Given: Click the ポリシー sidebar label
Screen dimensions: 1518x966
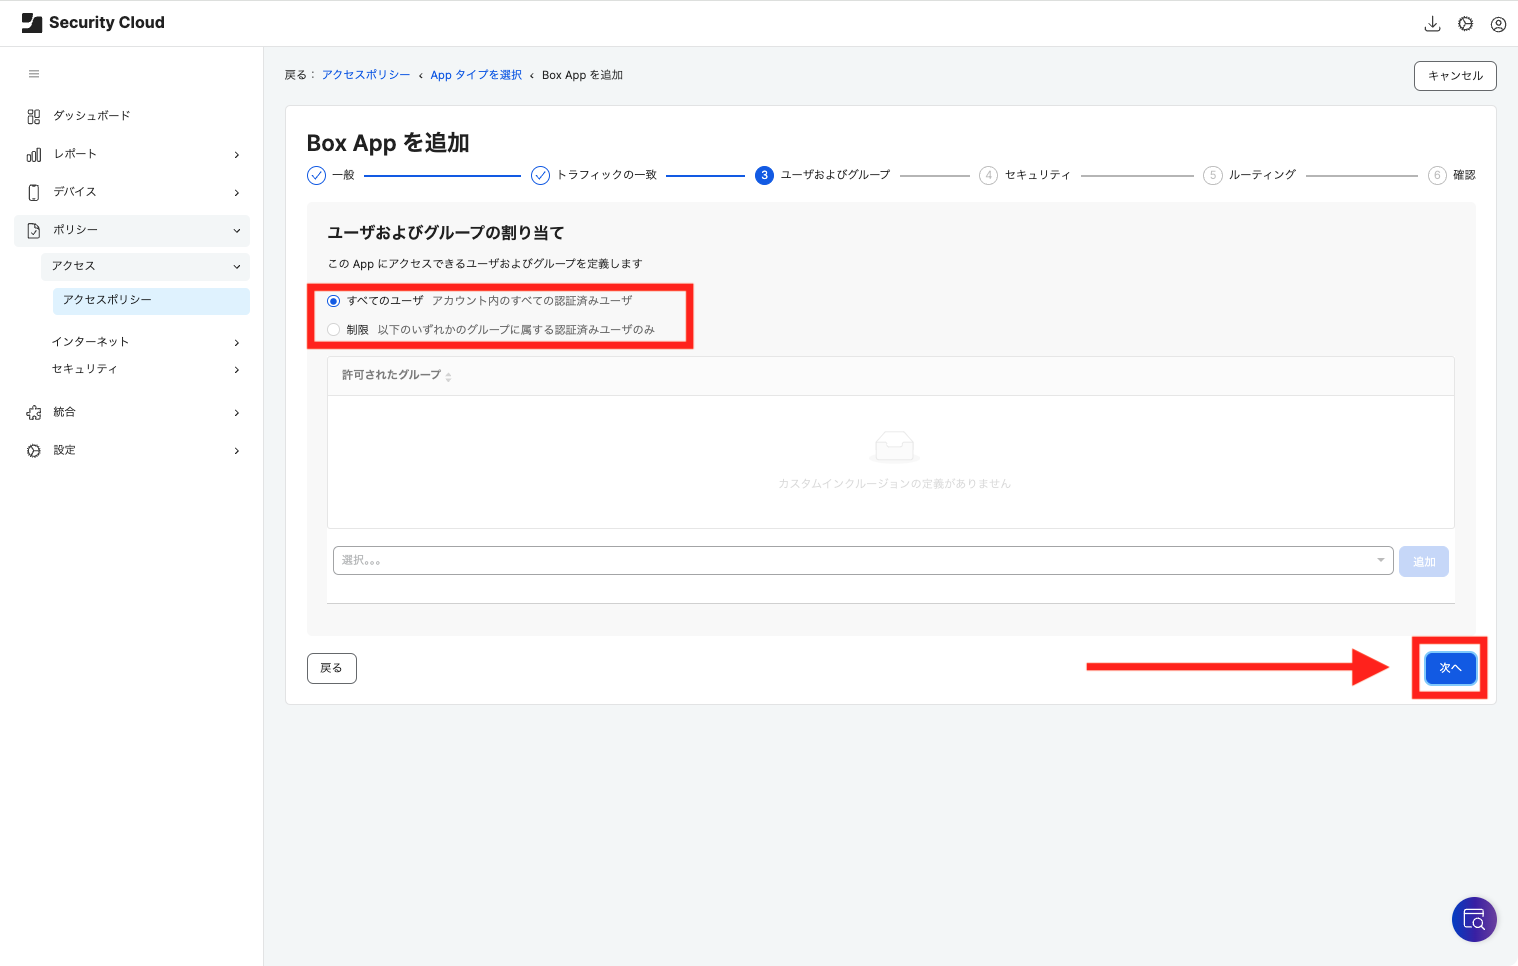Looking at the screenshot, I should click(75, 230).
